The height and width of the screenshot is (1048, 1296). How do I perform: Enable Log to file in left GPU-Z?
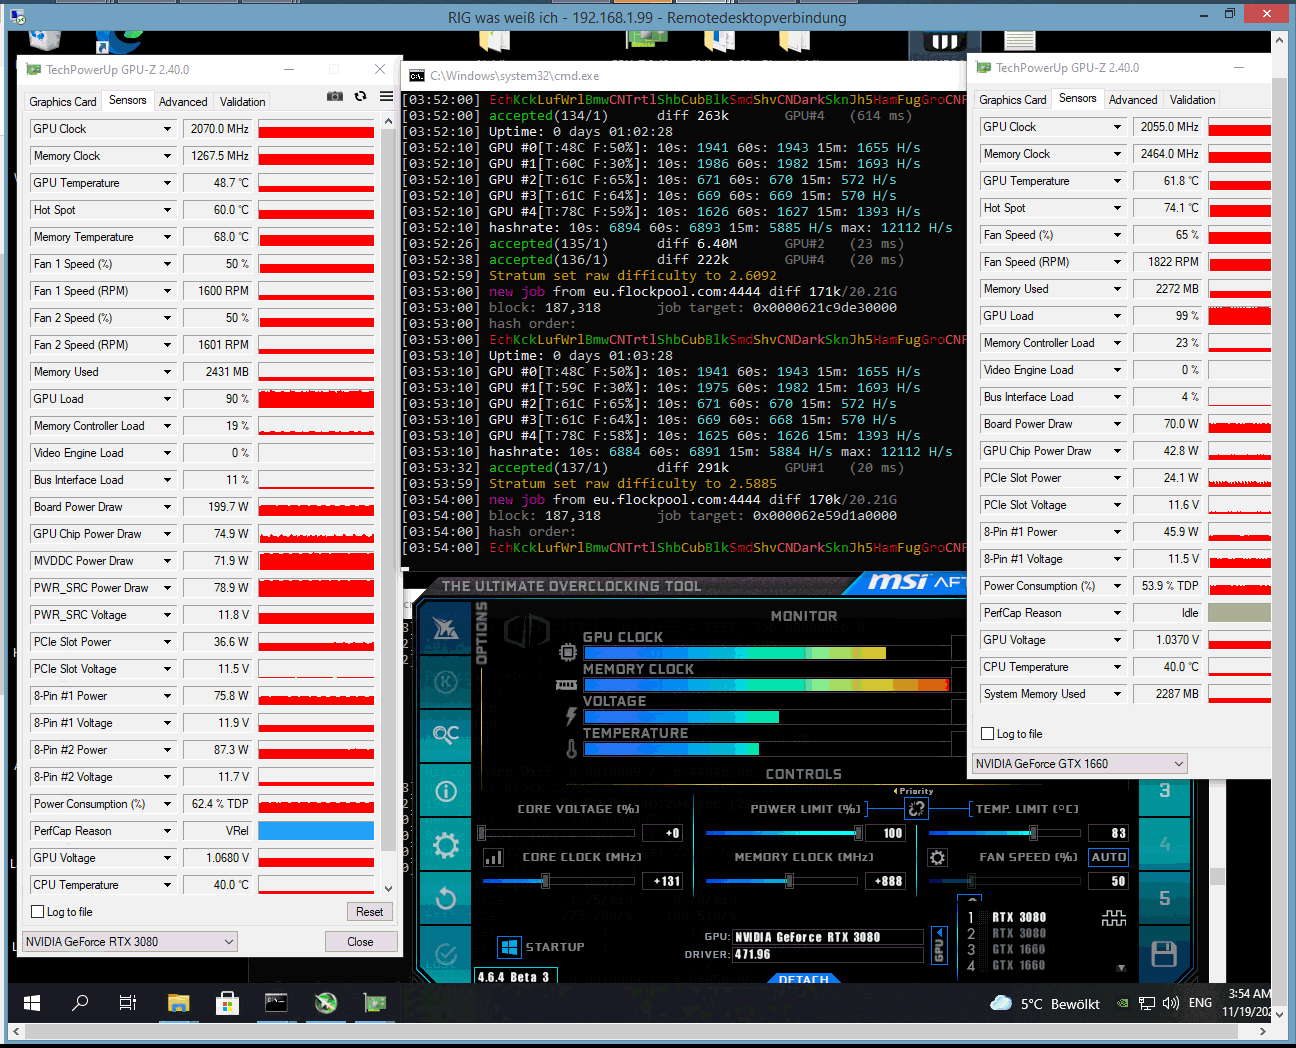(38, 912)
